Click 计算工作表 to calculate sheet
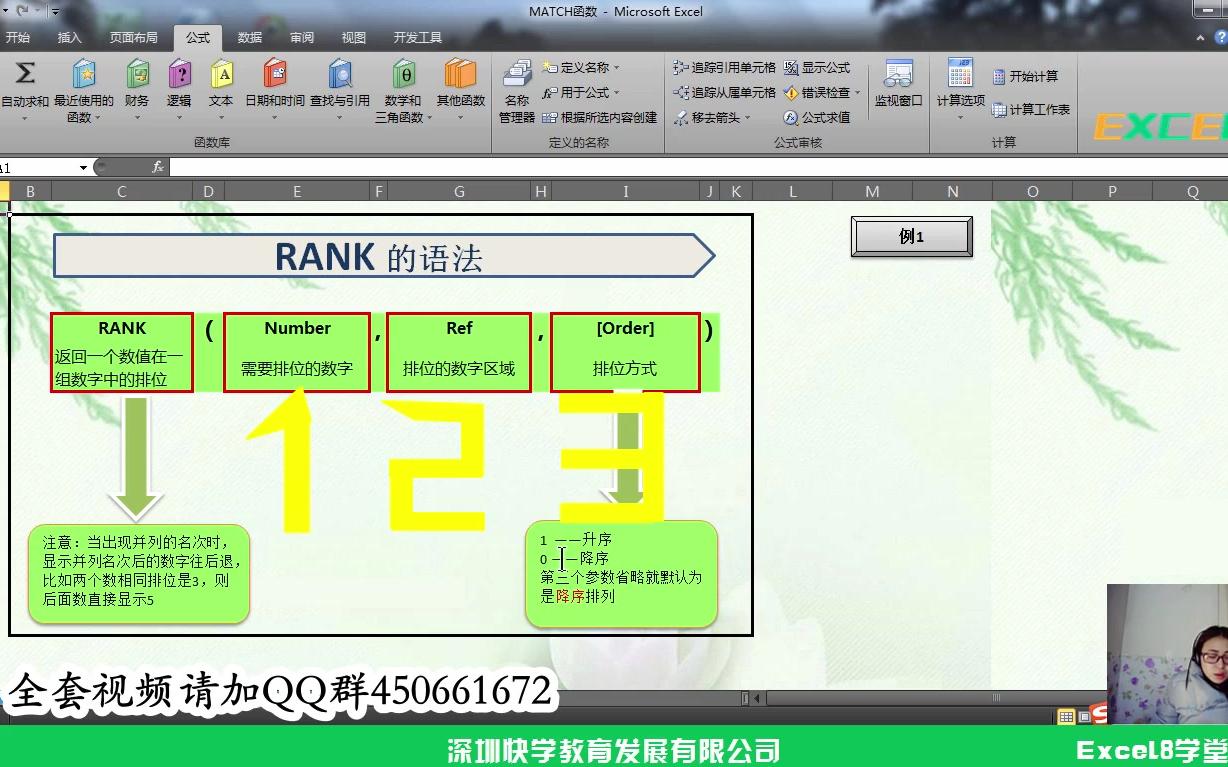 click(1031, 110)
